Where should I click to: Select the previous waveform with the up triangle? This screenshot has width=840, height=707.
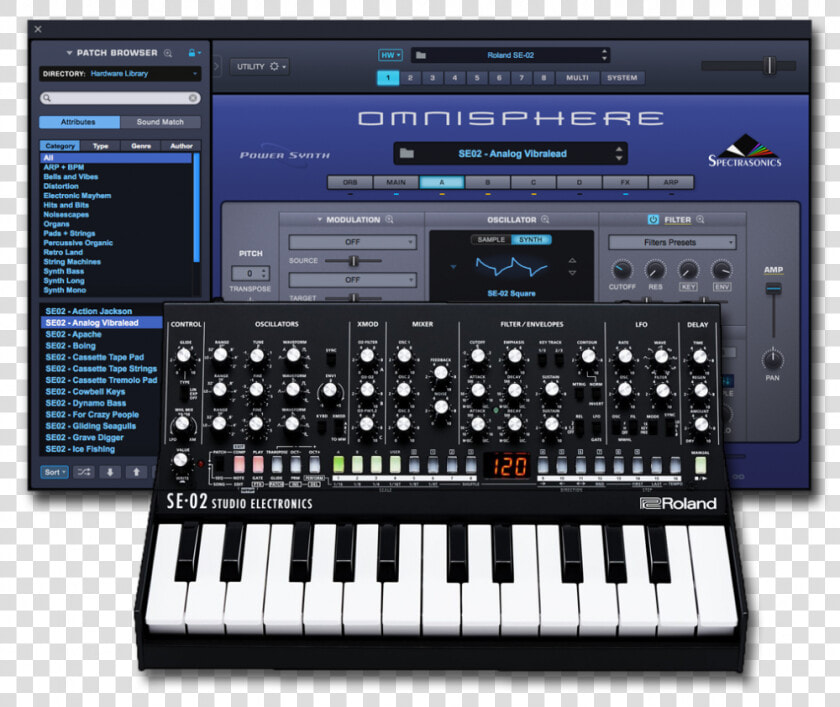(572, 260)
